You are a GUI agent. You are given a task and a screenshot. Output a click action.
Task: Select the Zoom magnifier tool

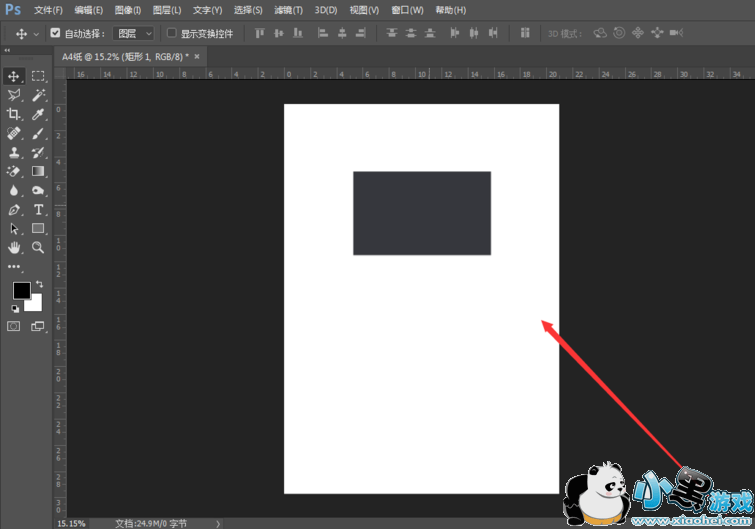[x=38, y=247]
